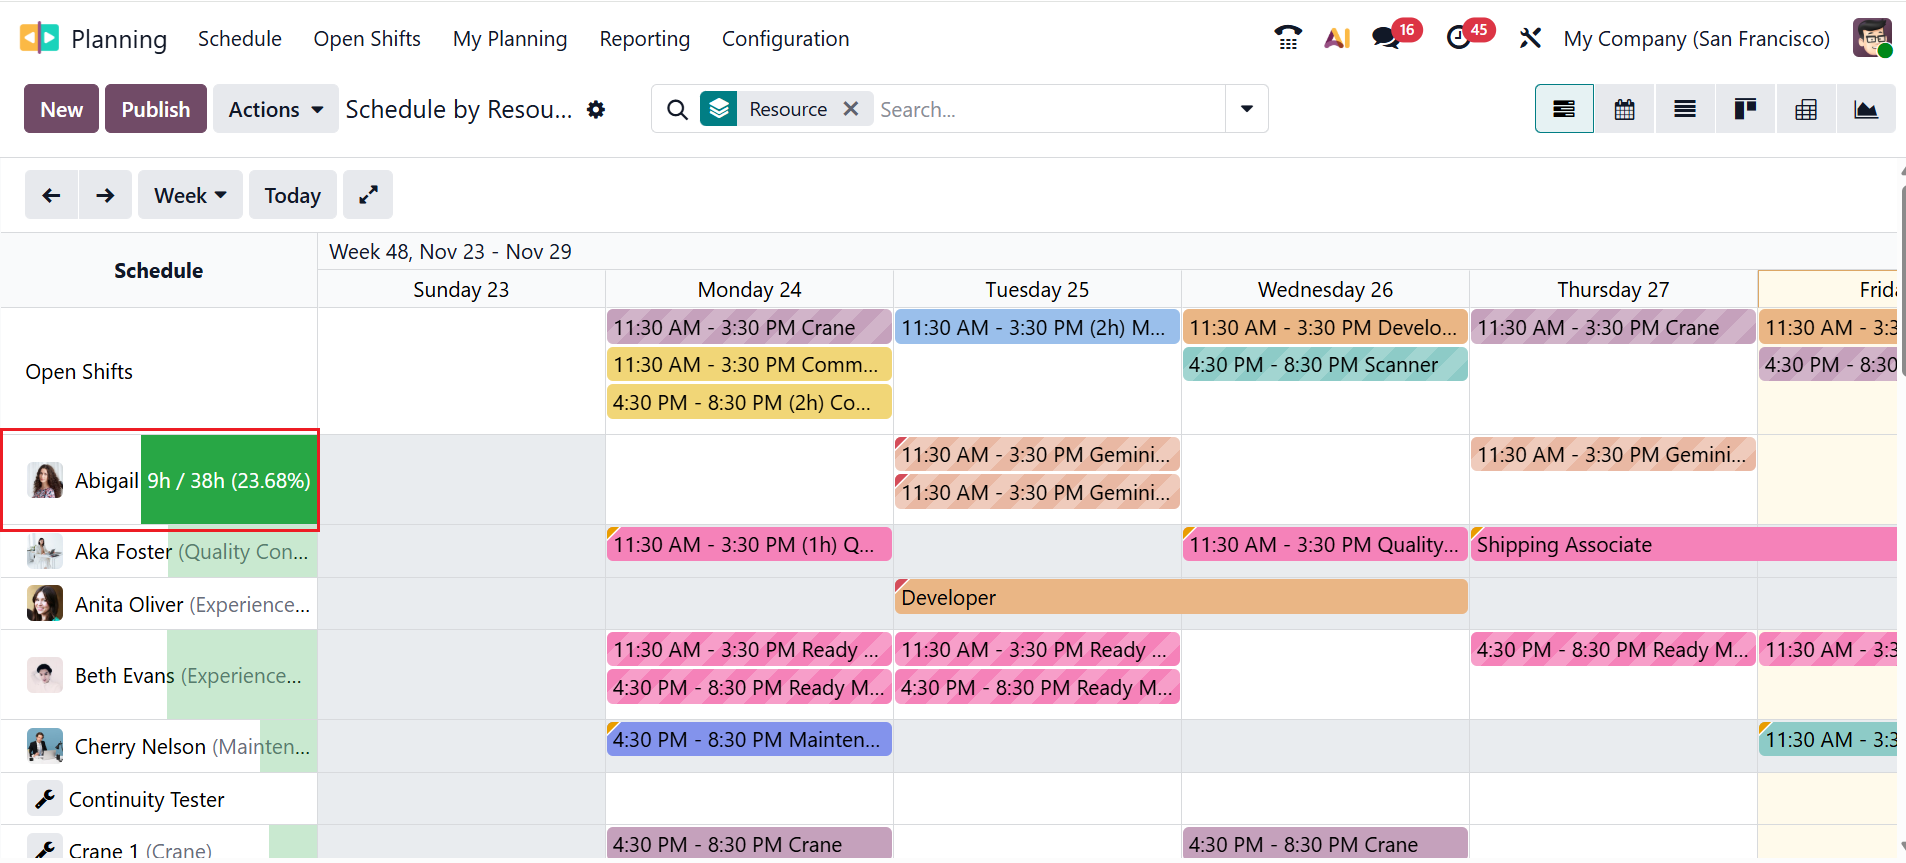Open the Reporting menu
The width and height of the screenshot is (1906, 863).
pos(644,38)
